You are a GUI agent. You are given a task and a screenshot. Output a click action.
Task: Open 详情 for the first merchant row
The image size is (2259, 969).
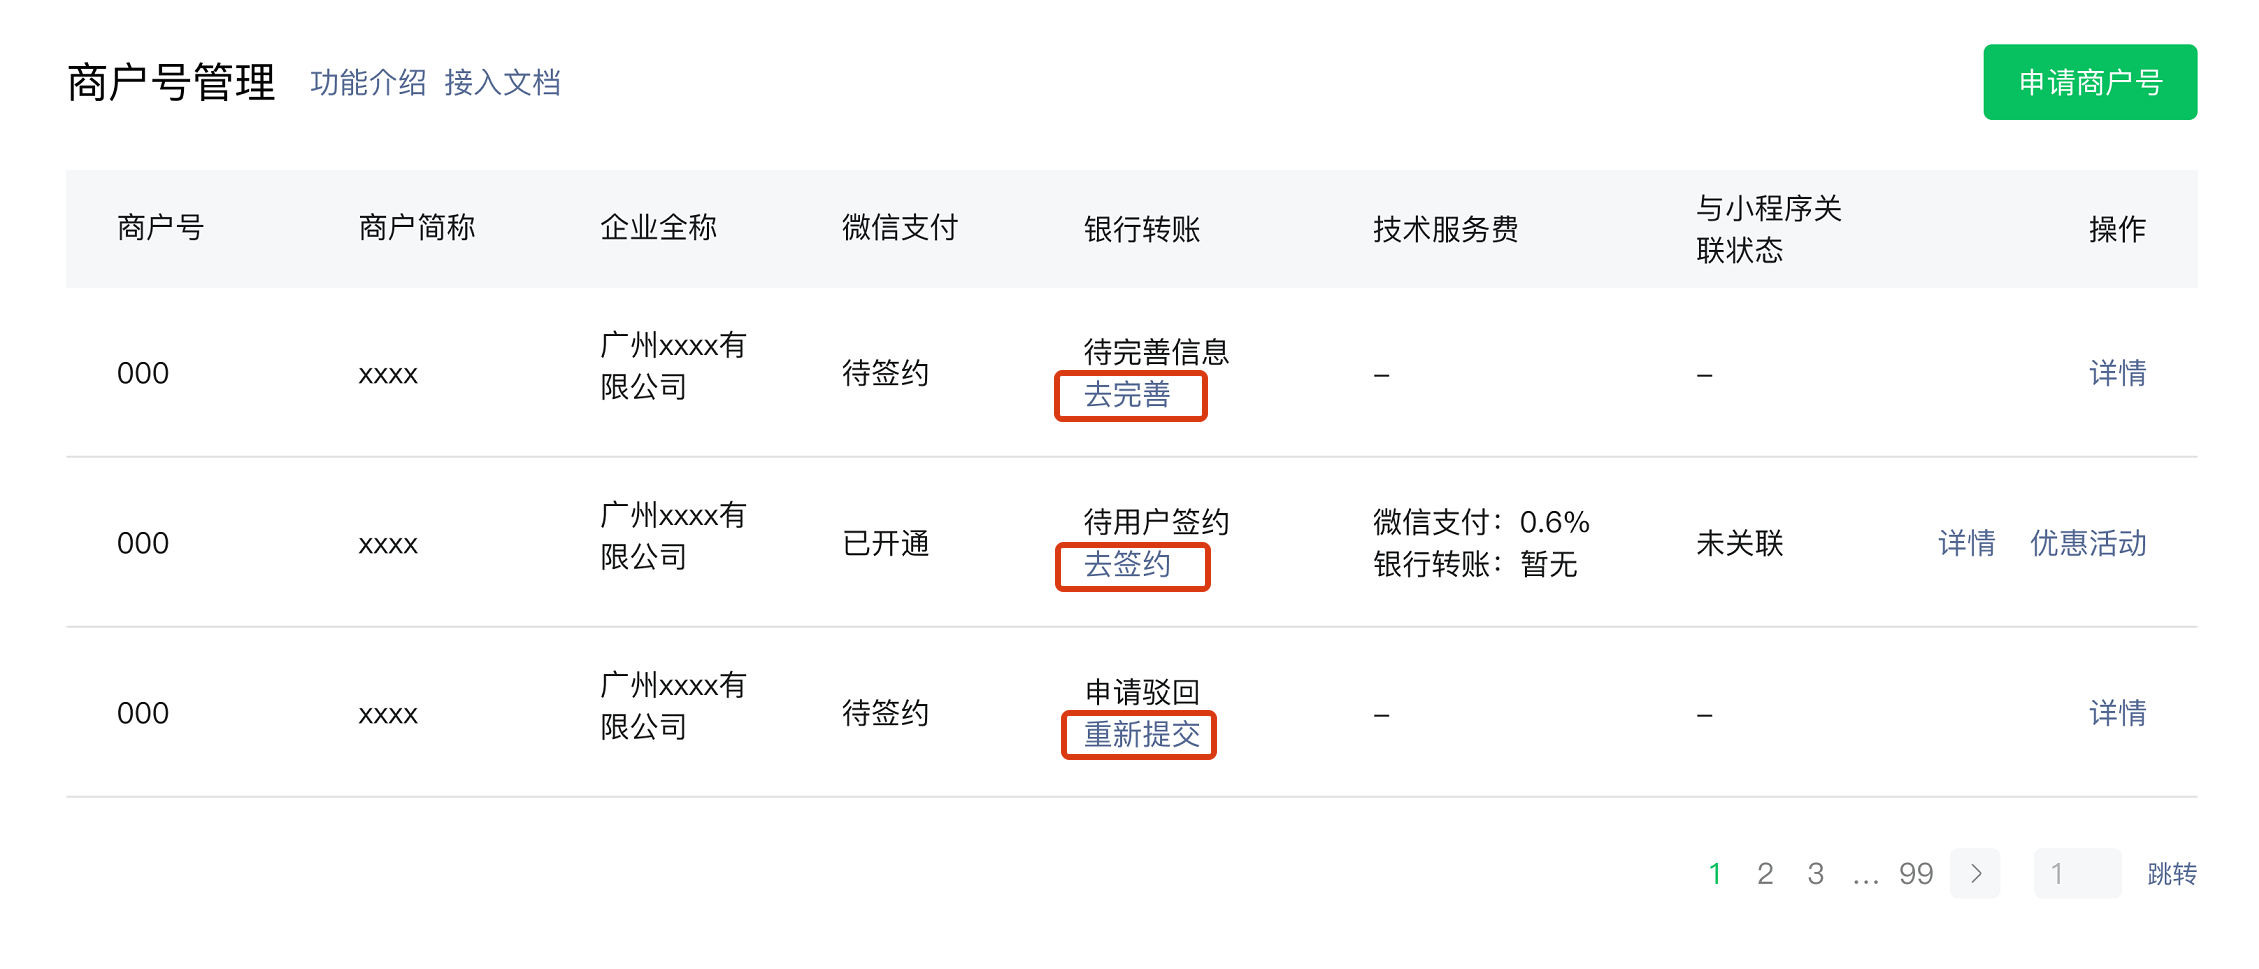click(2117, 373)
